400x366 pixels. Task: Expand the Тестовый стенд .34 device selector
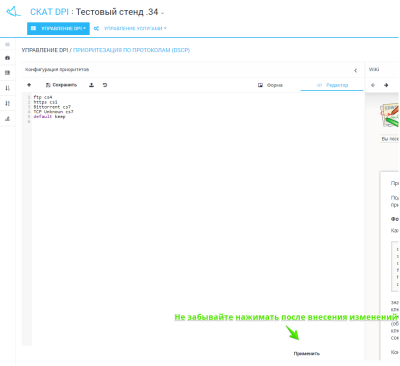tap(120, 12)
